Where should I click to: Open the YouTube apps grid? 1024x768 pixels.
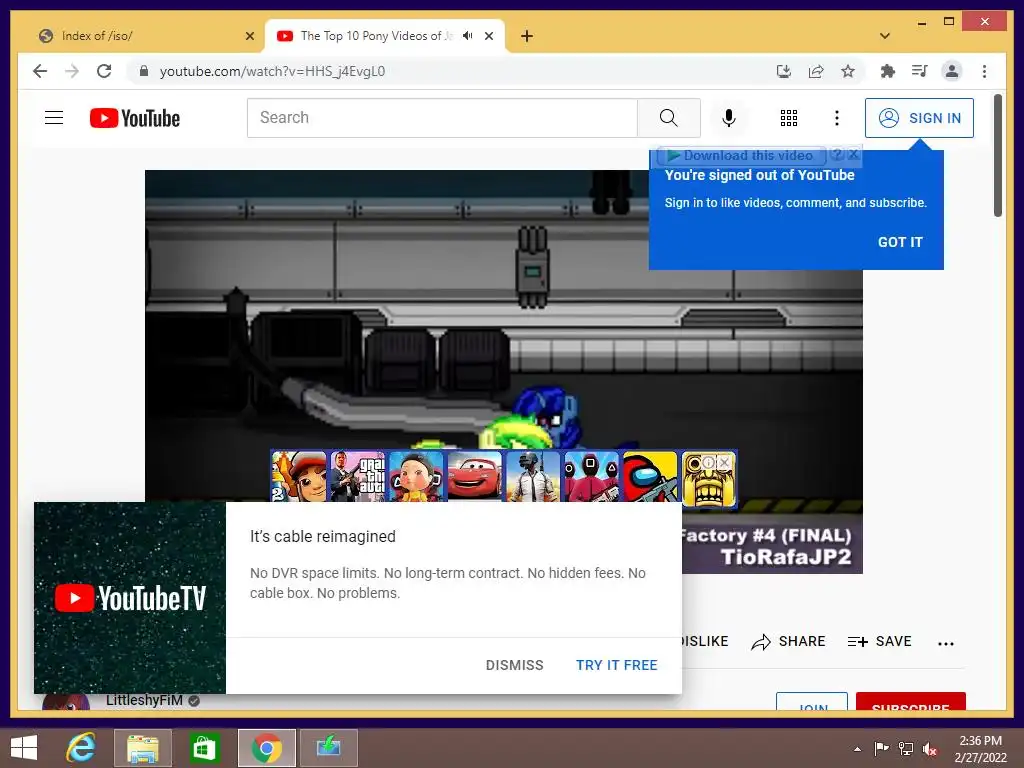tap(789, 118)
